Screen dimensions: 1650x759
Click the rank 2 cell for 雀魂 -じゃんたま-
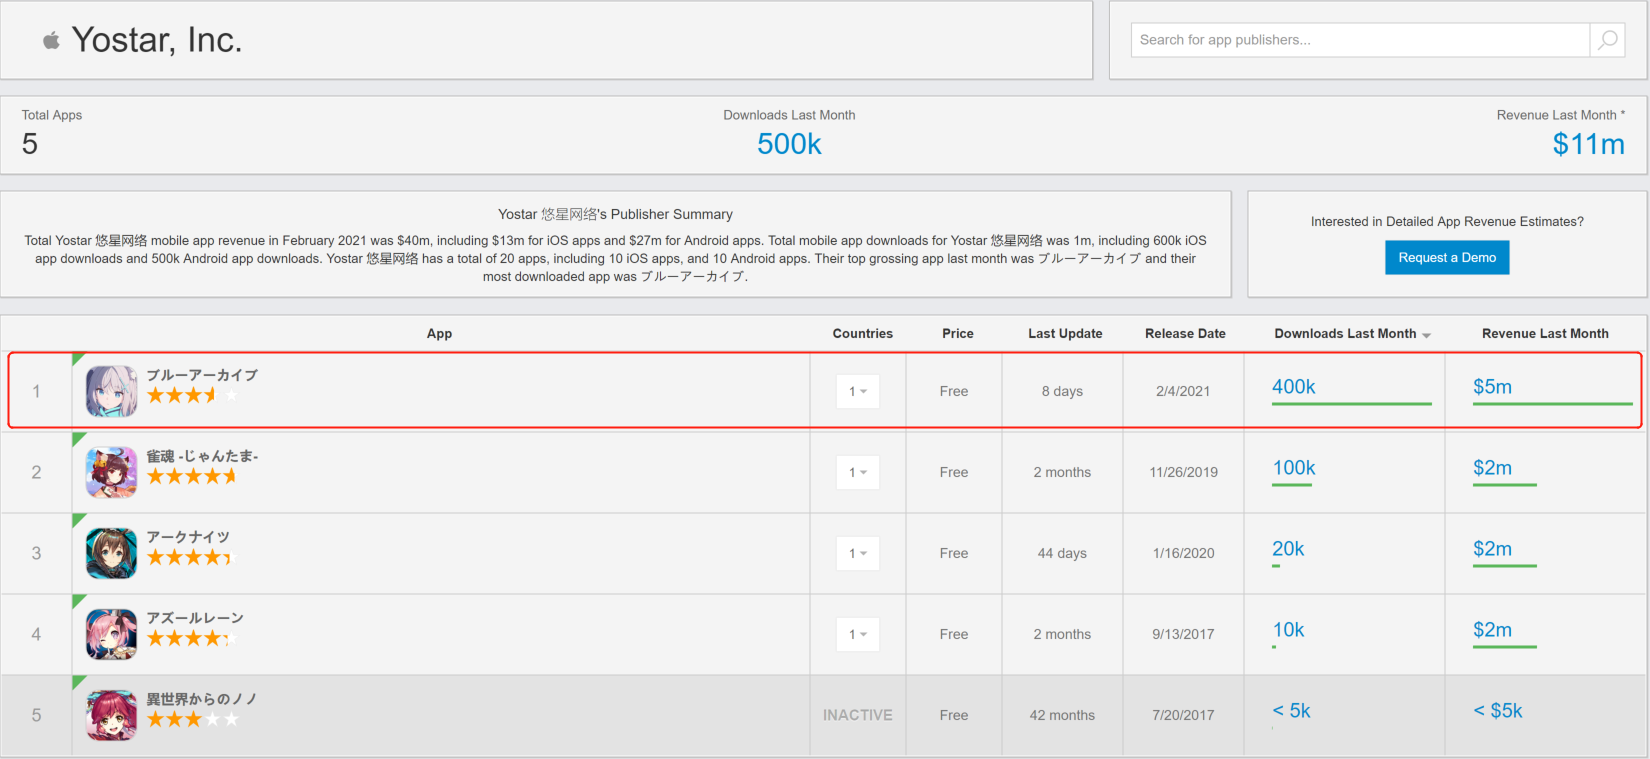[36, 472]
